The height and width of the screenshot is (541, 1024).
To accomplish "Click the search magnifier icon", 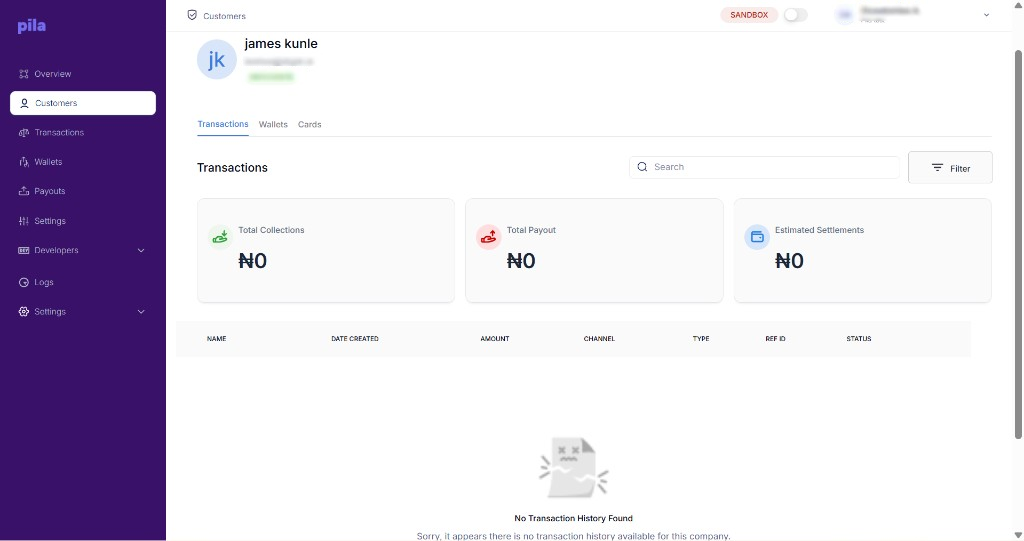I will coord(643,167).
